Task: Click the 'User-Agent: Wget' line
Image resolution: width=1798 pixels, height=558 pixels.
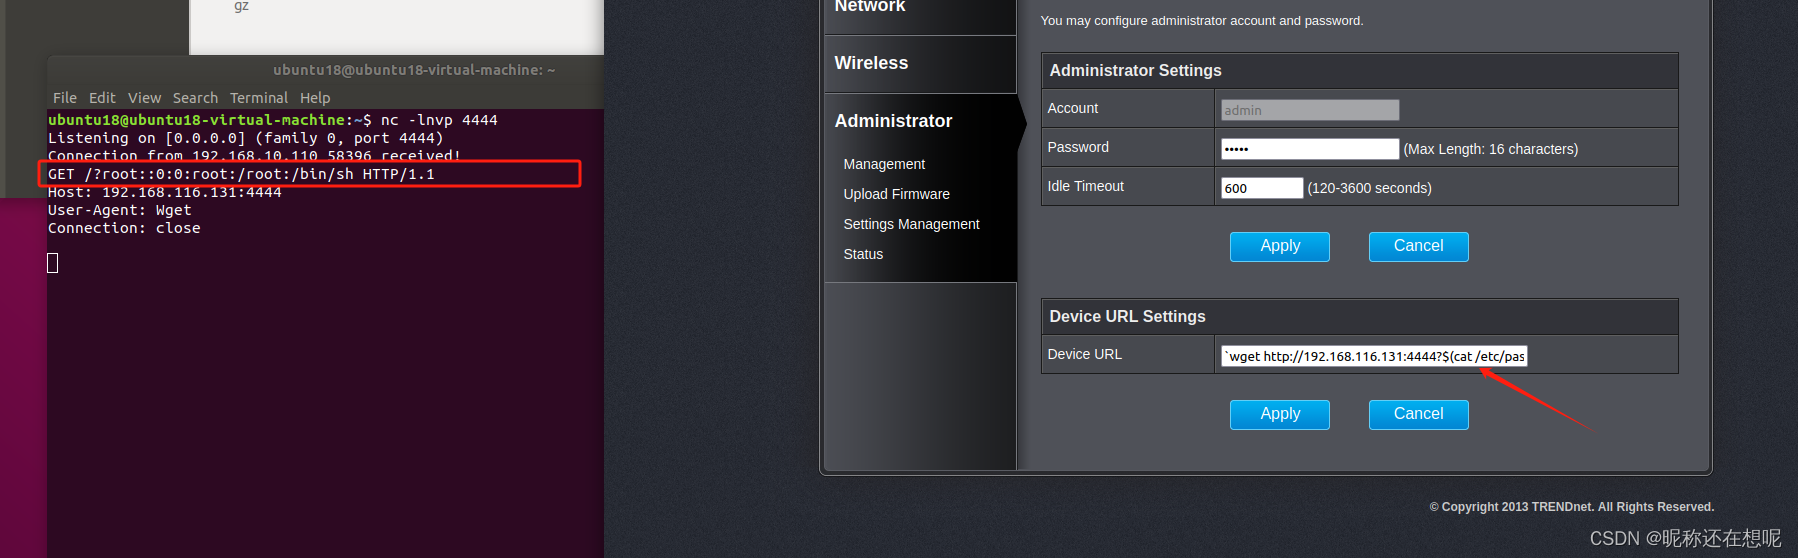Action: pos(120,210)
